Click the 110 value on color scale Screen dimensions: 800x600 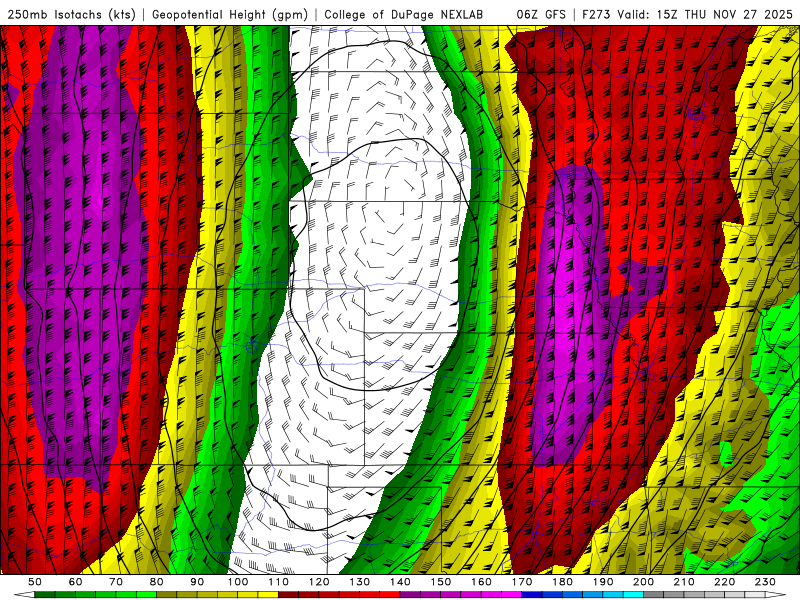(279, 582)
